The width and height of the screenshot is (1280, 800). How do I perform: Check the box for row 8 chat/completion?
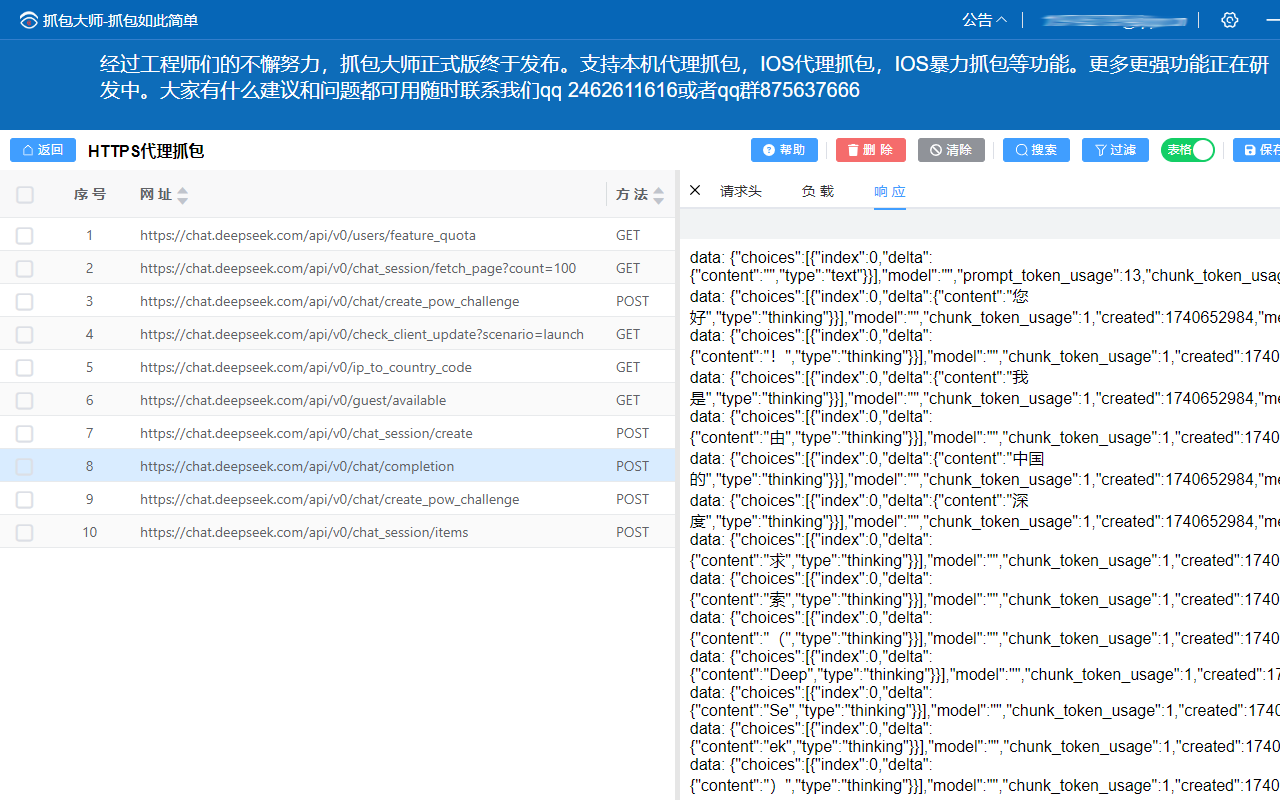tap(25, 467)
